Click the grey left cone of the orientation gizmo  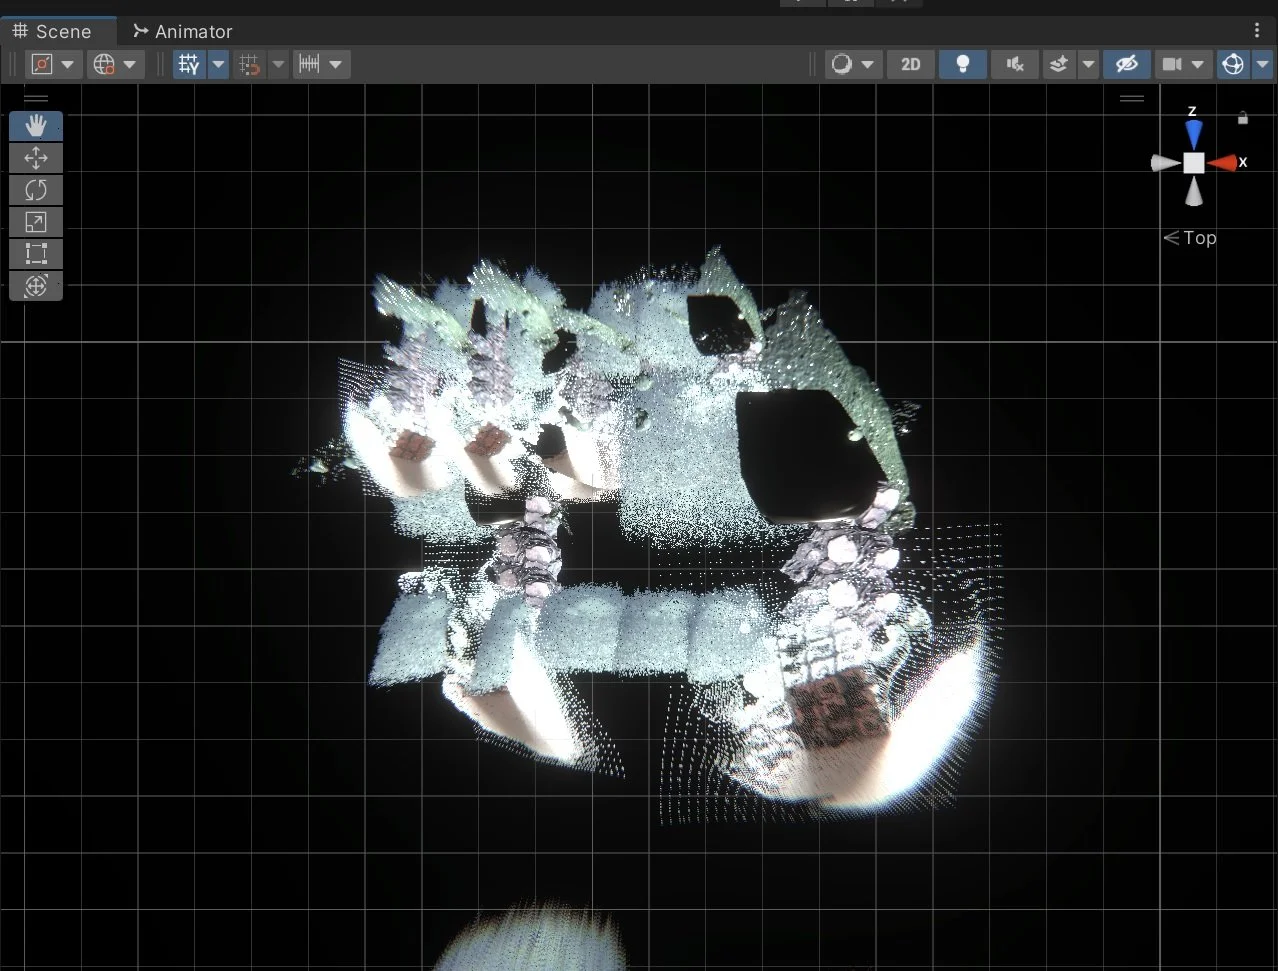pos(1165,163)
